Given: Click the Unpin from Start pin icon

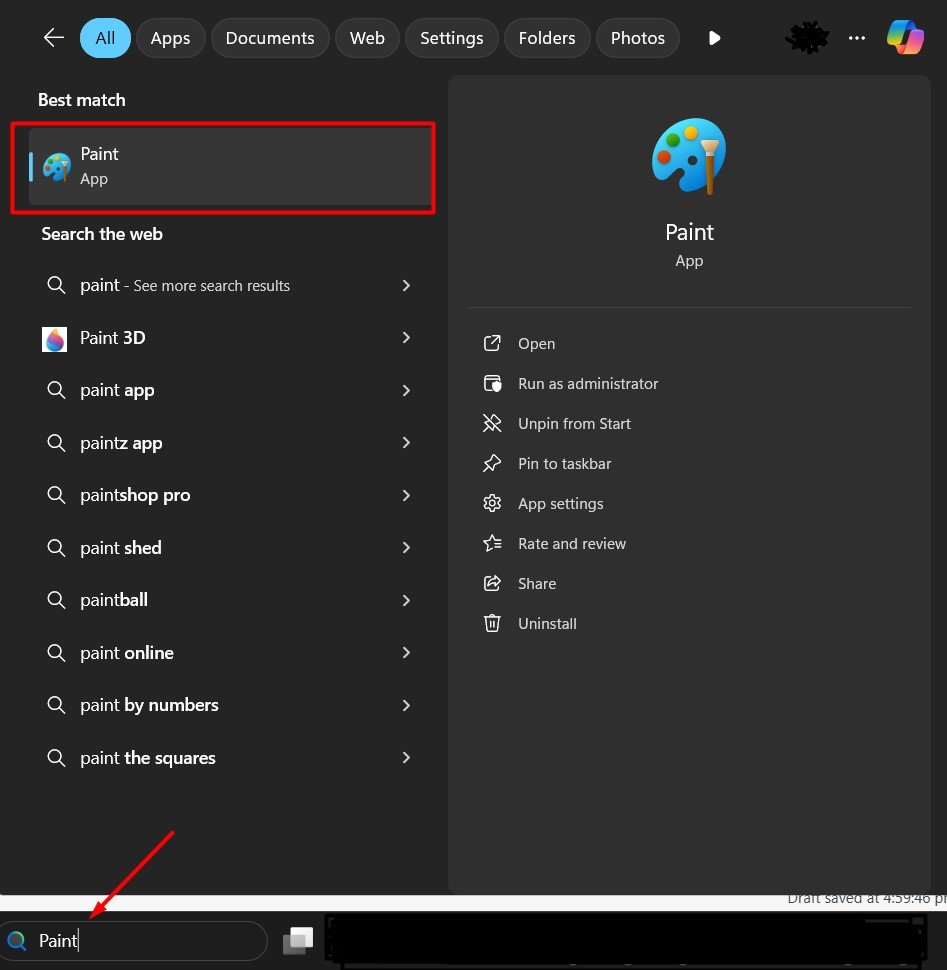Looking at the screenshot, I should (x=492, y=424).
